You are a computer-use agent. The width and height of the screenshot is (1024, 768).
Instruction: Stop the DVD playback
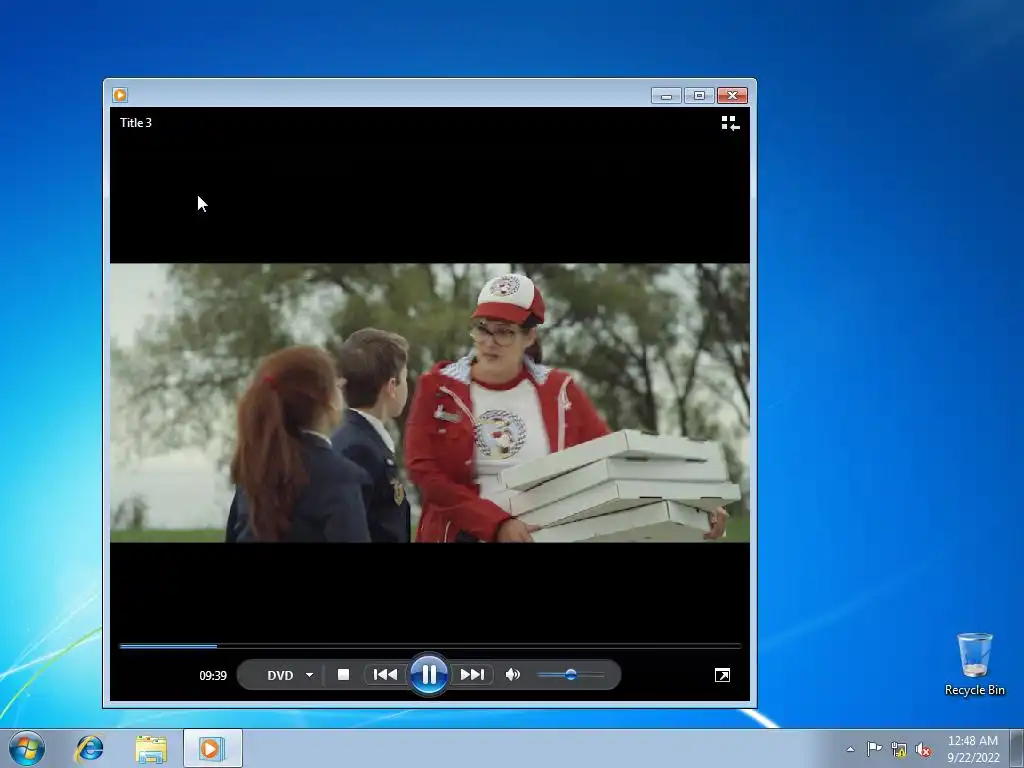(344, 675)
